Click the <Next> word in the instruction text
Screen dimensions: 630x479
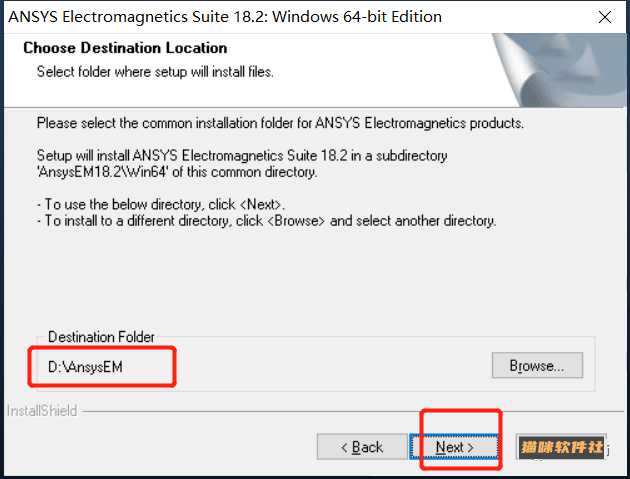(x=261, y=205)
